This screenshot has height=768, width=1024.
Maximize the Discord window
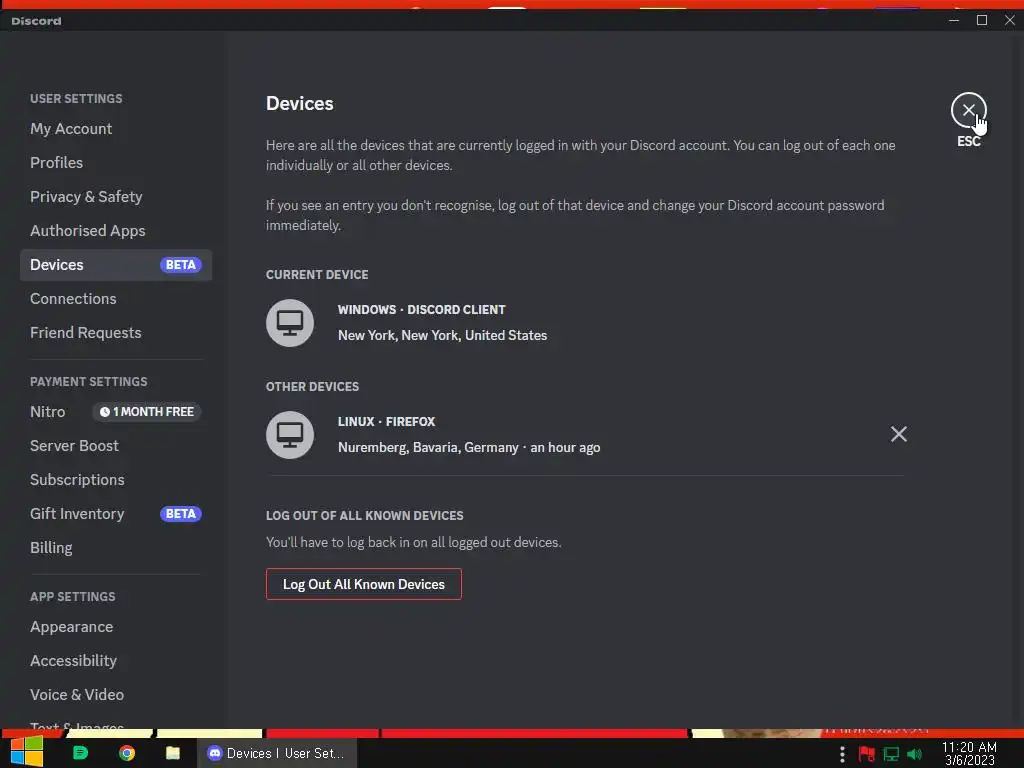tap(982, 20)
